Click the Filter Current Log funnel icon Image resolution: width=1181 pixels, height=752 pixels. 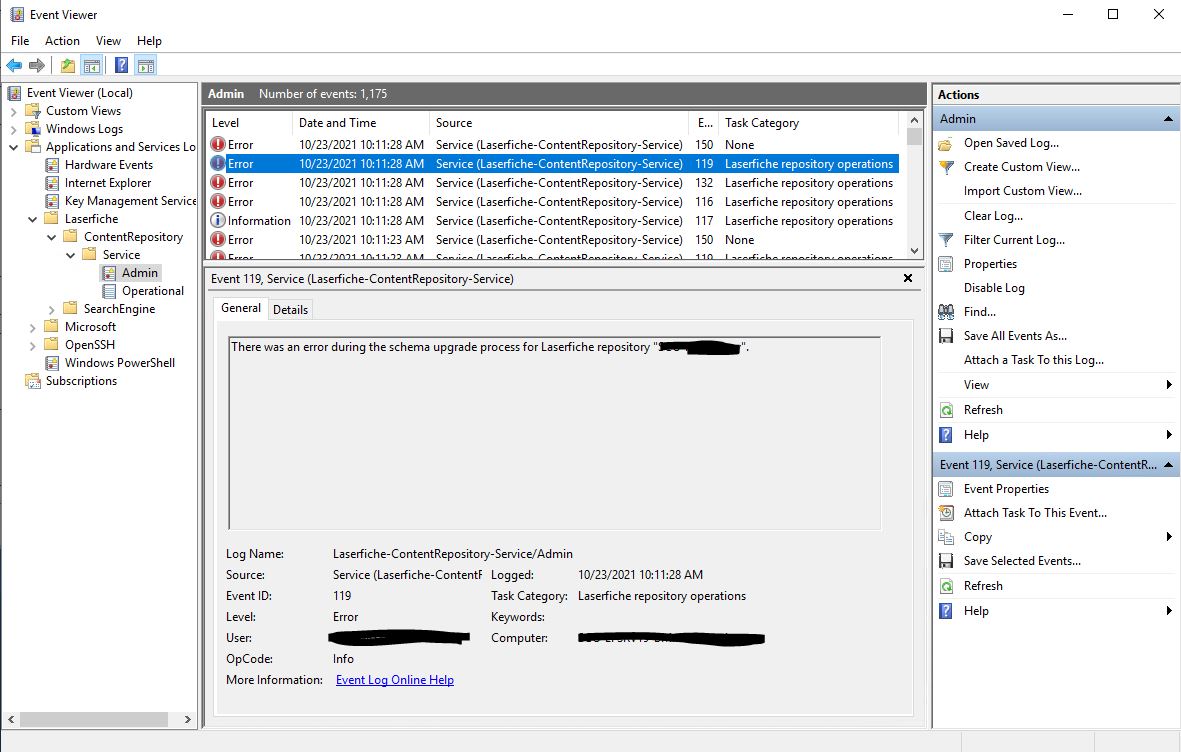pyautogui.click(x=946, y=240)
